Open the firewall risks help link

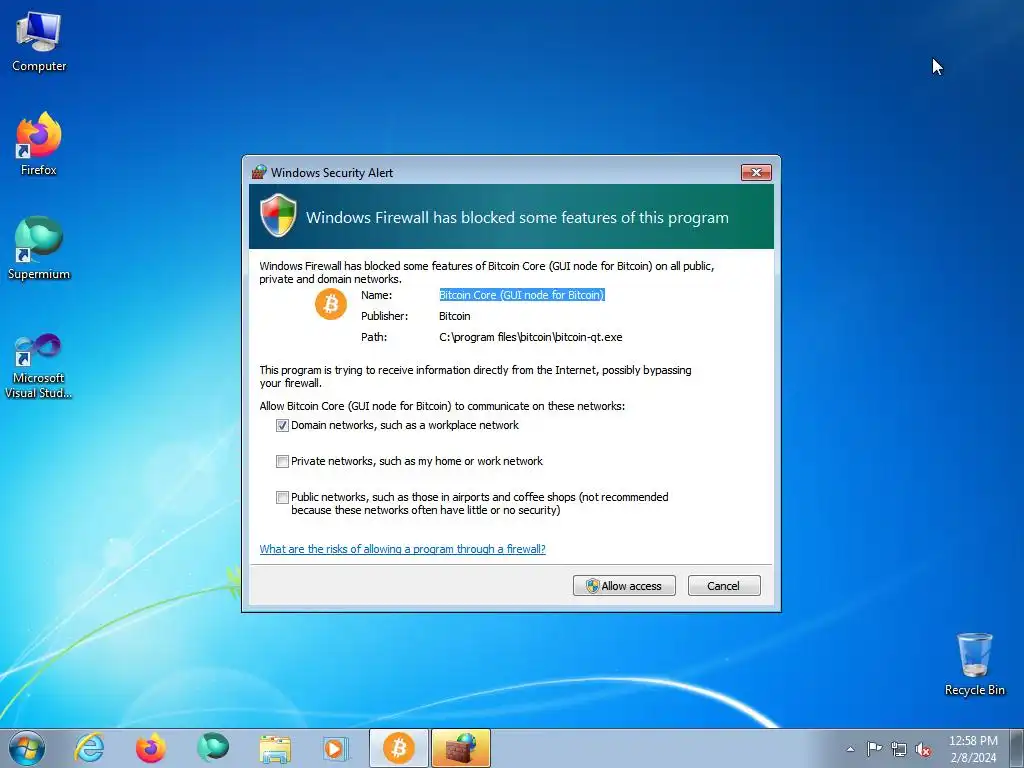tap(402, 549)
